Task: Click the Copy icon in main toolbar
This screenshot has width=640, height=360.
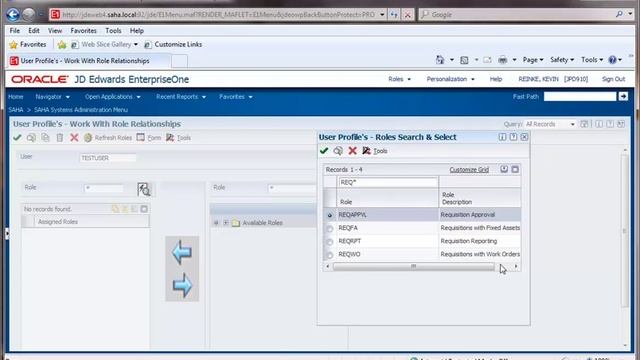Action: pyautogui.click(x=45, y=138)
